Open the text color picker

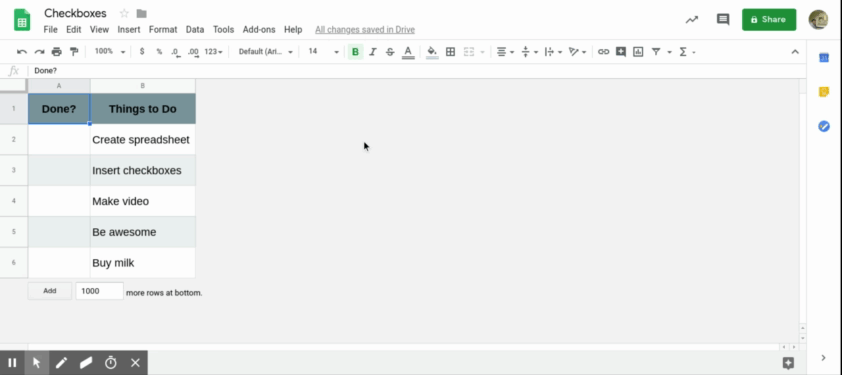[x=408, y=52]
